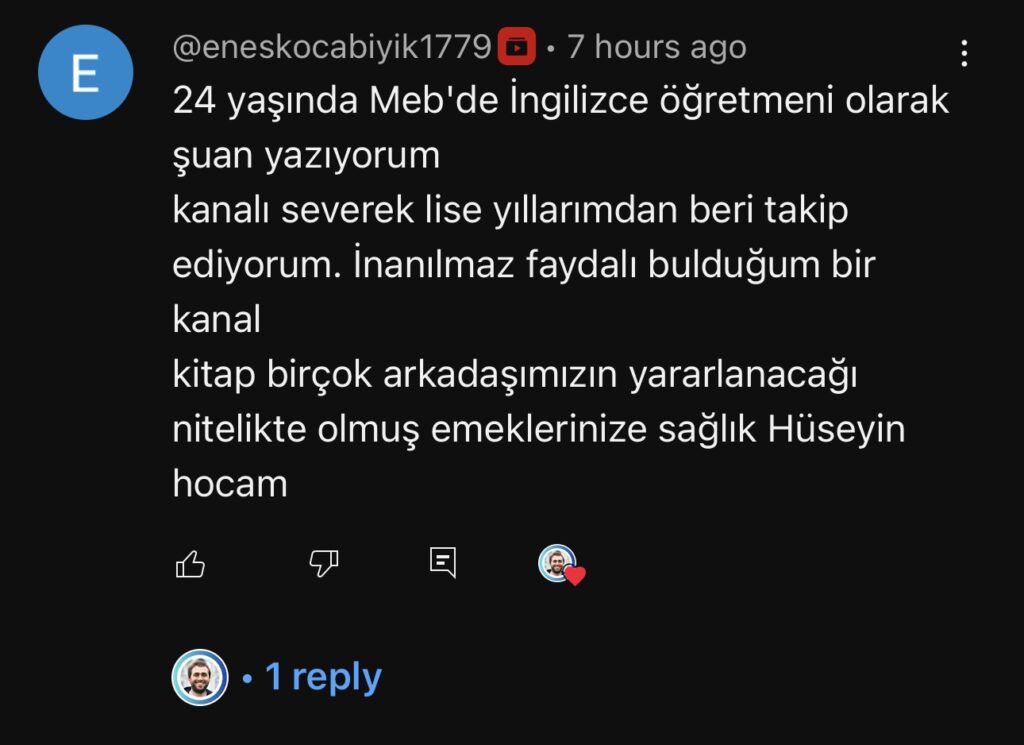Click the 7 hours ago timestamp
1024x745 pixels.
click(x=656, y=47)
